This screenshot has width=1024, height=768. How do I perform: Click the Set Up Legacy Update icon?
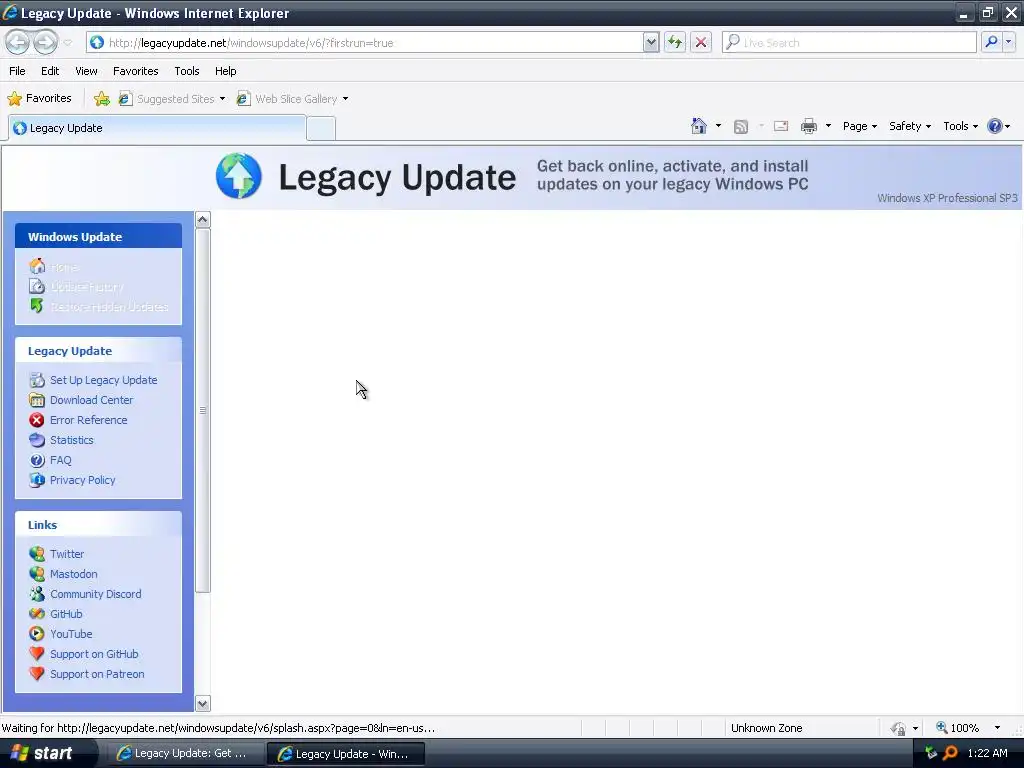tap(37, 380)
